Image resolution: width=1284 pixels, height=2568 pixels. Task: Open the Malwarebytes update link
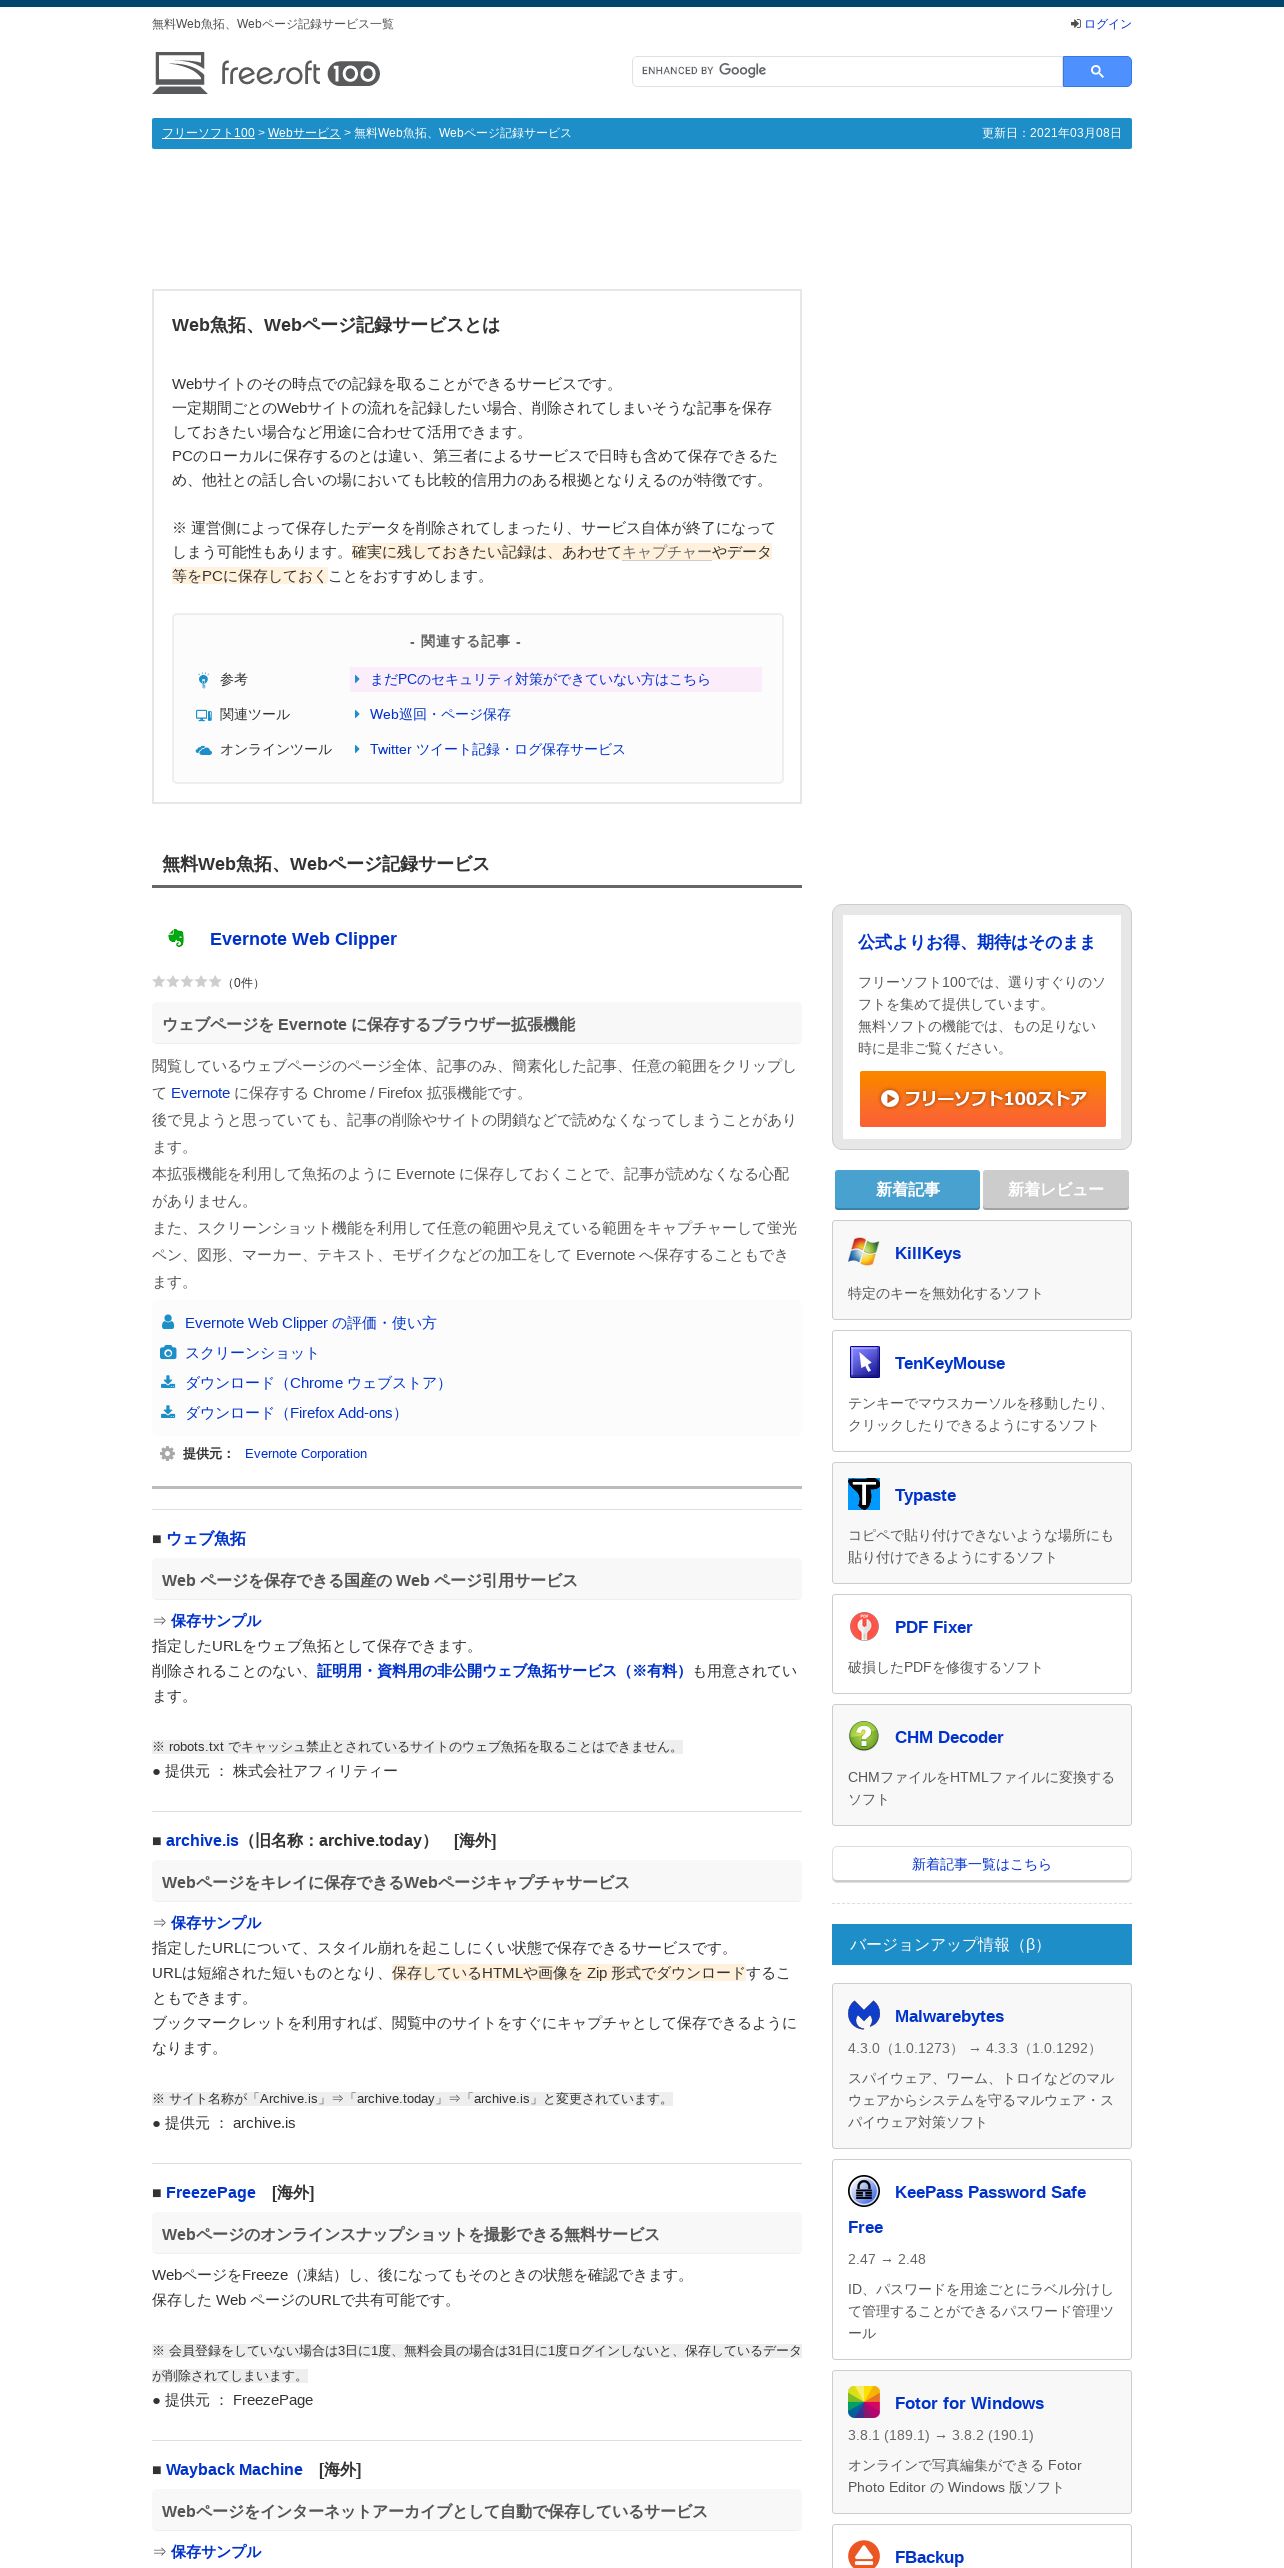click(949, 2017)
